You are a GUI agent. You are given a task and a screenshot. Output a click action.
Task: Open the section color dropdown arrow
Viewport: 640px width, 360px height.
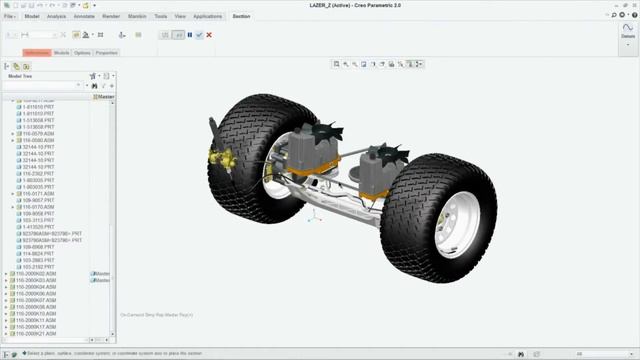coord(93,35)
